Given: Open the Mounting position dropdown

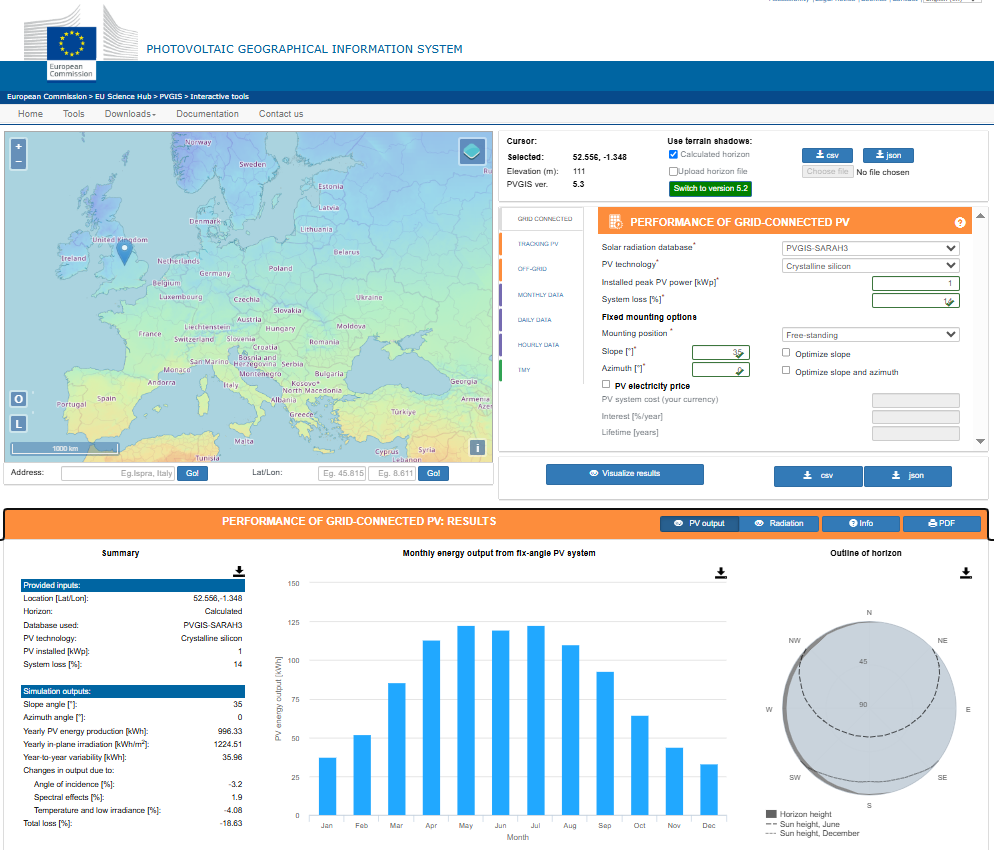Looking at the screenshot, I should 870,335.
